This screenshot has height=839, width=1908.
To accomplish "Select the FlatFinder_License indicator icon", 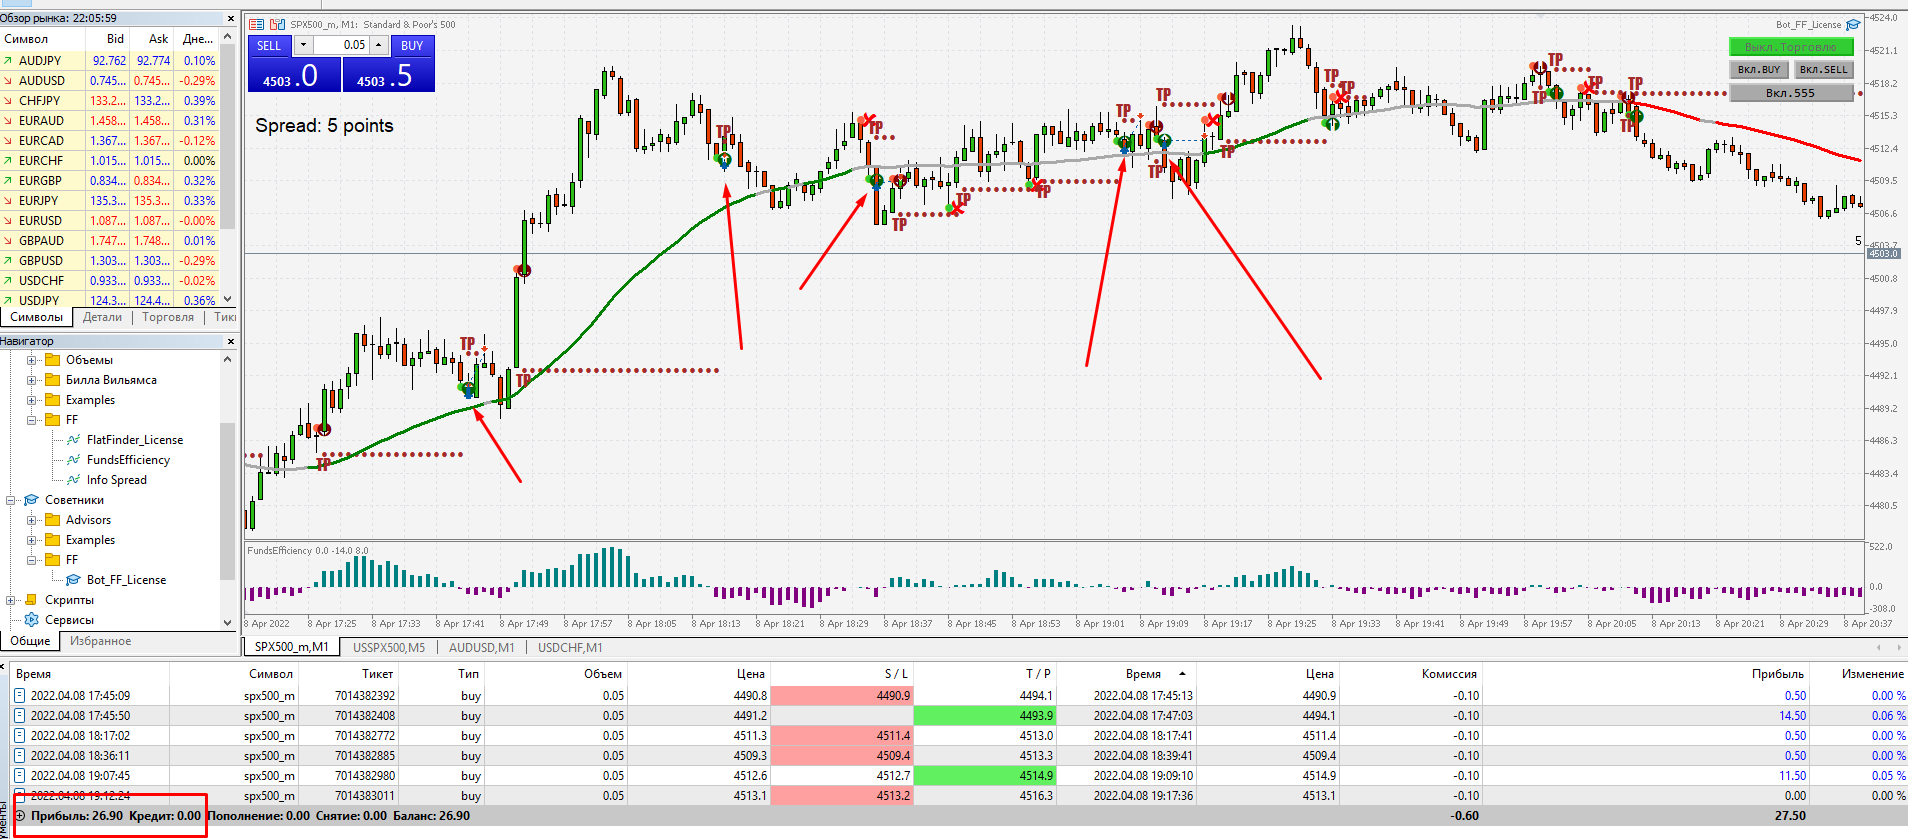I will [x=73, y=440].
